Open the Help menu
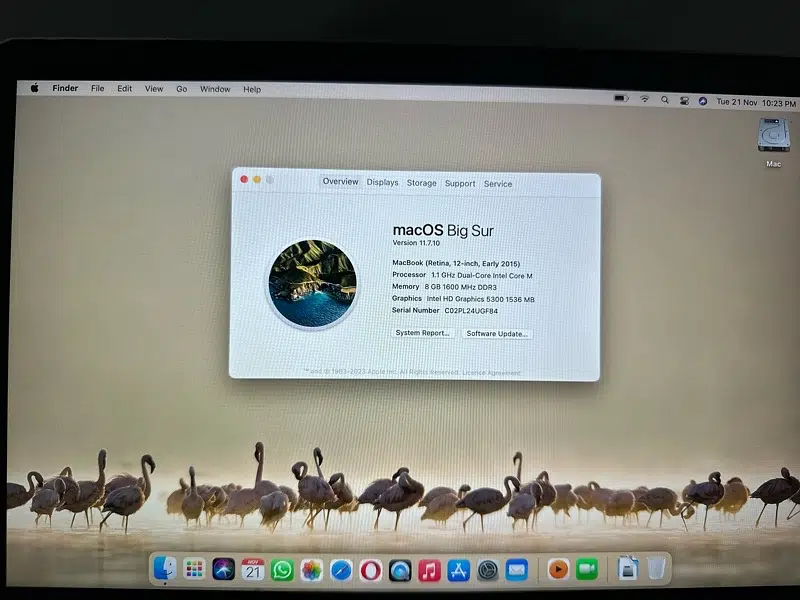This screenshot has height=600, width=800. click(252, 89)
